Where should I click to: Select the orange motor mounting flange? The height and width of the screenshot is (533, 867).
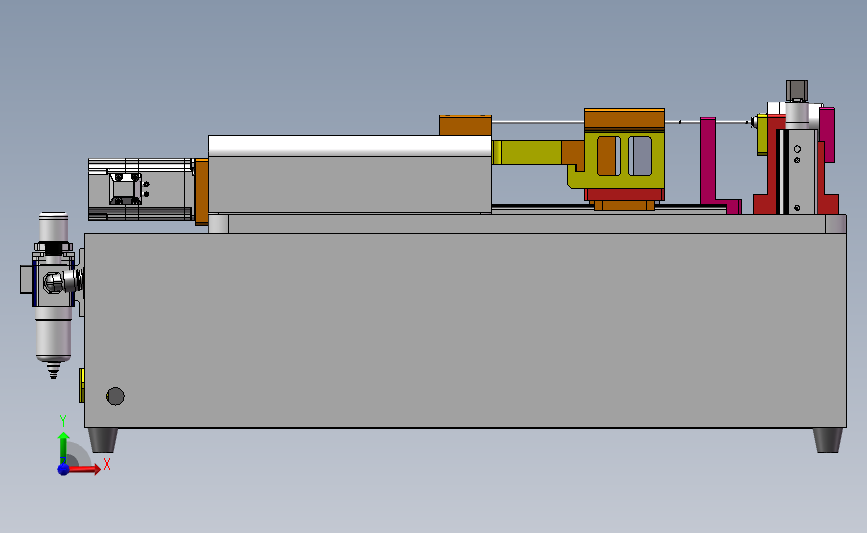[x=201, y=191]
